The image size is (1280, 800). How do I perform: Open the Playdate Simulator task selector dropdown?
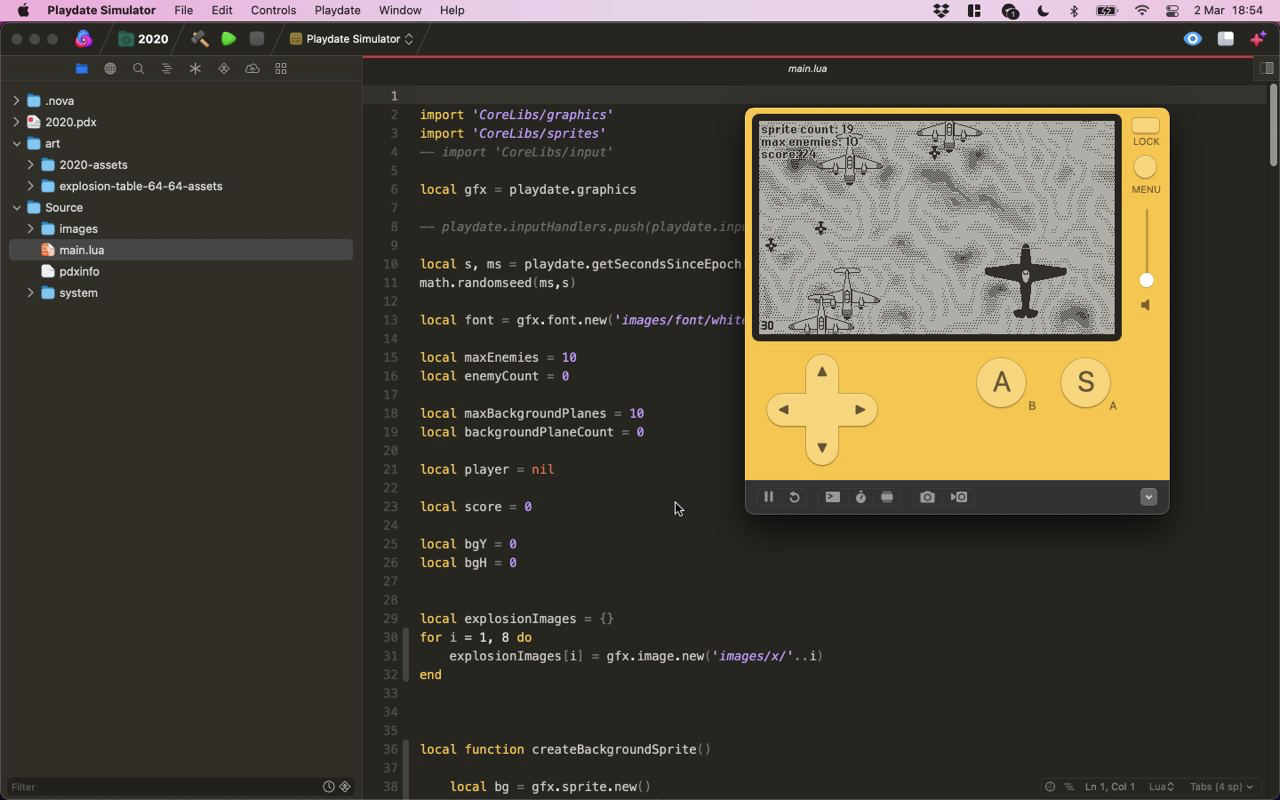(351, 39)
